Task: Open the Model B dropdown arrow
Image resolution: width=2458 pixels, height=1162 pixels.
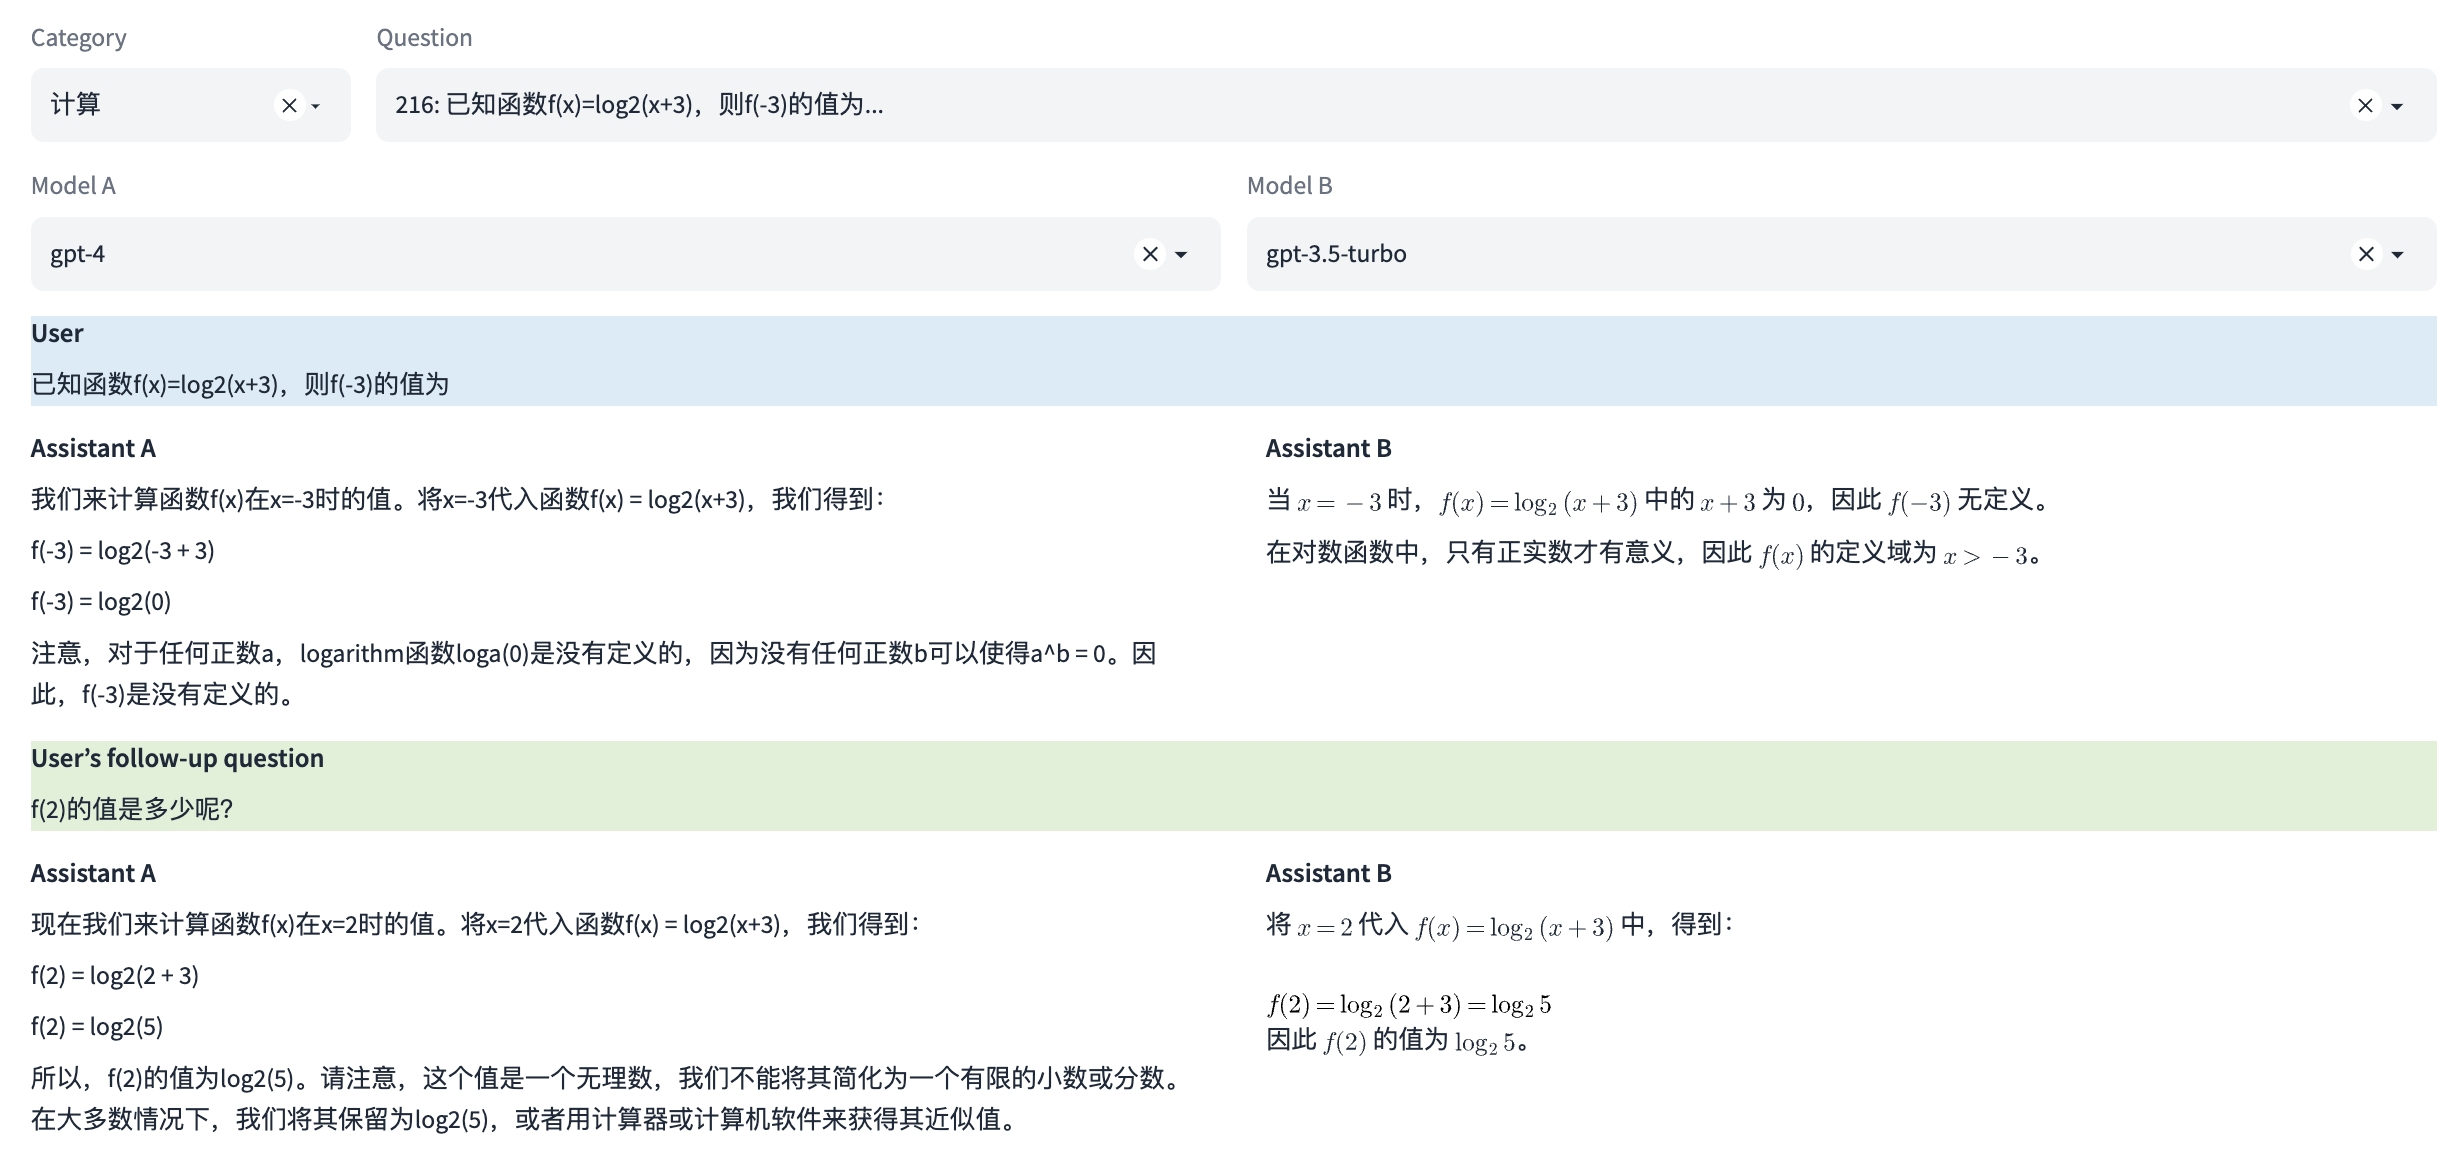Action: [2397, 255]
